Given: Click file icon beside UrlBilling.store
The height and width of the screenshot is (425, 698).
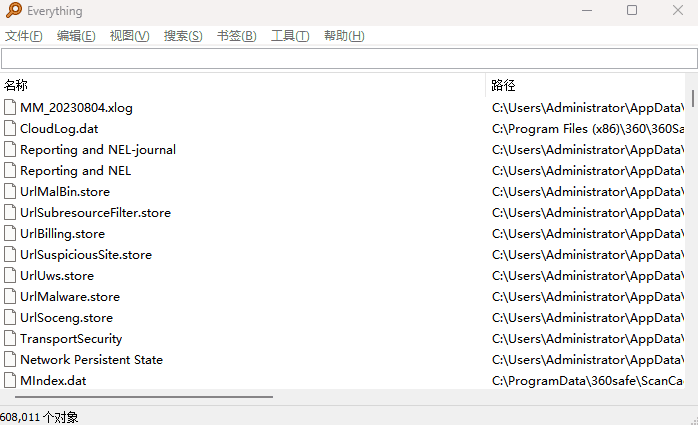Looking at the screenshot, I should coord(10,234).
